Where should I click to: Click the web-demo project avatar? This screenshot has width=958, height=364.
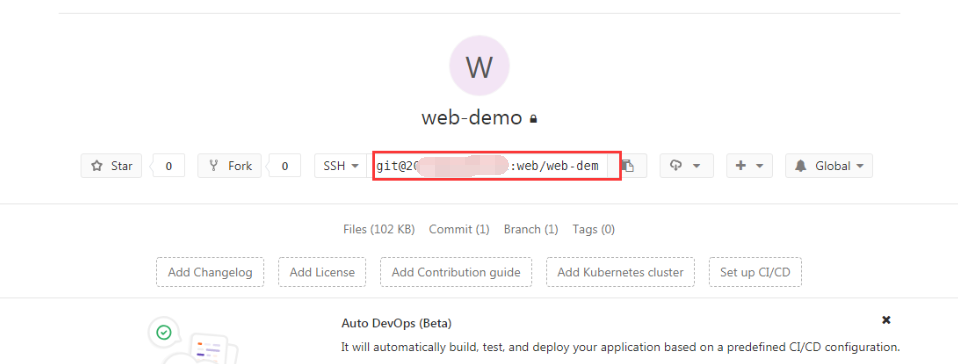(479, 66)
